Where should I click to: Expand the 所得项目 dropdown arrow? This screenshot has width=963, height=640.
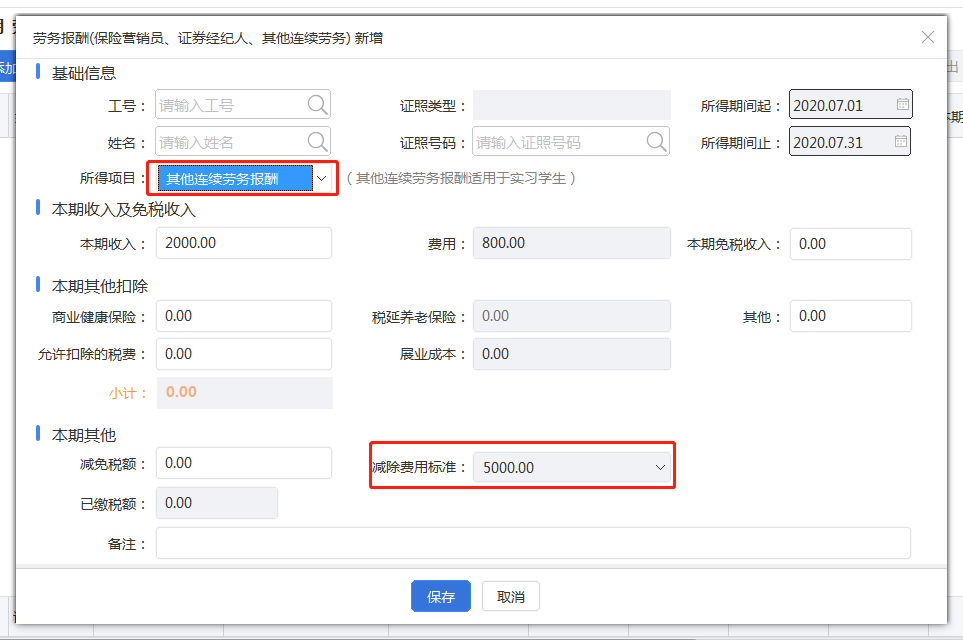point(321,179)
